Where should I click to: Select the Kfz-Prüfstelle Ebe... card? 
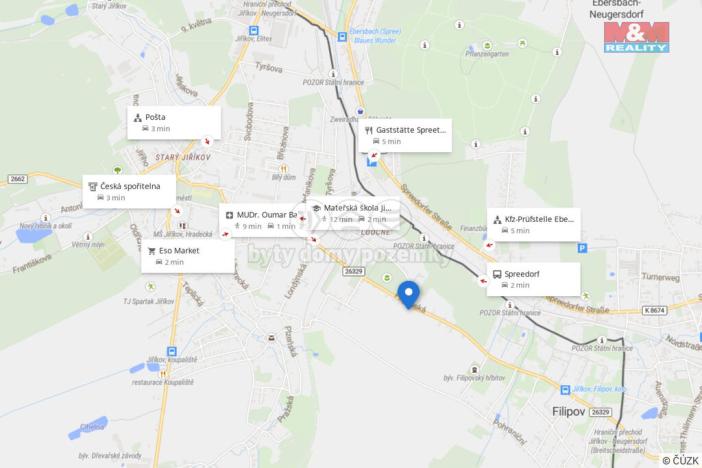(x=534, y=224)
